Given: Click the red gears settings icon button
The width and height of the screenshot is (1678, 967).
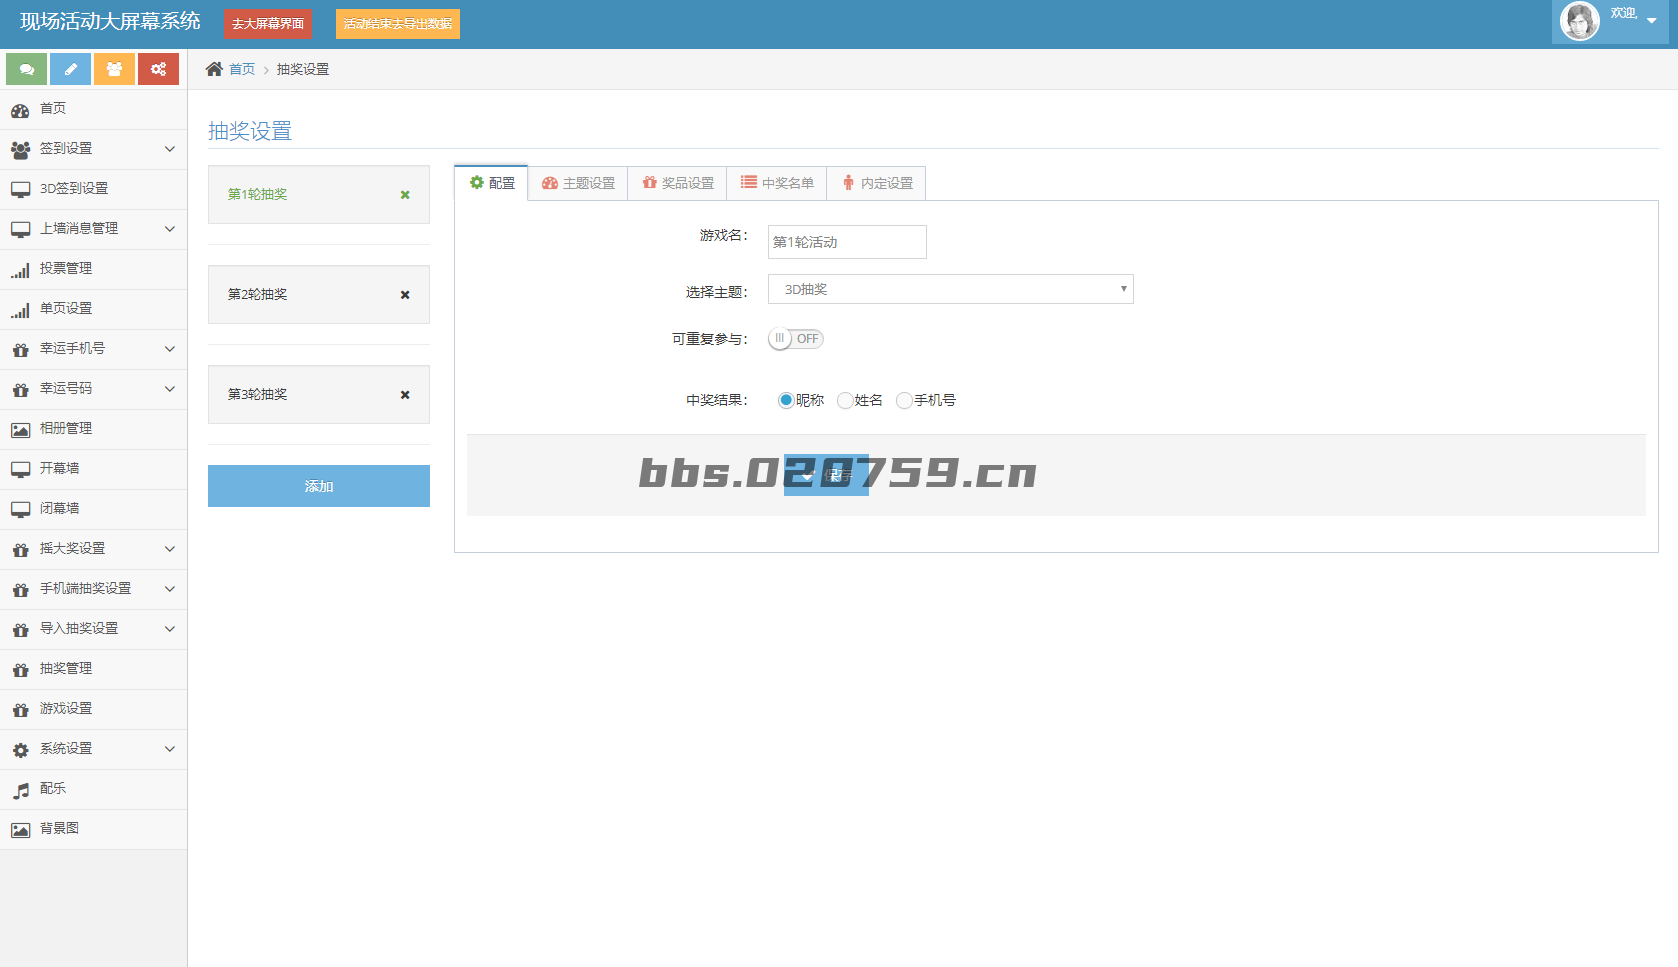Looking at the screenshot, I should coord(158,69).
